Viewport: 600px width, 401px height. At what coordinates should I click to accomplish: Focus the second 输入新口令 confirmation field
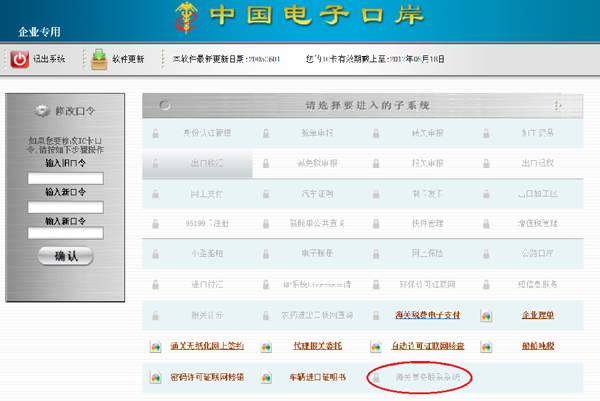click(x=65, y=233)
